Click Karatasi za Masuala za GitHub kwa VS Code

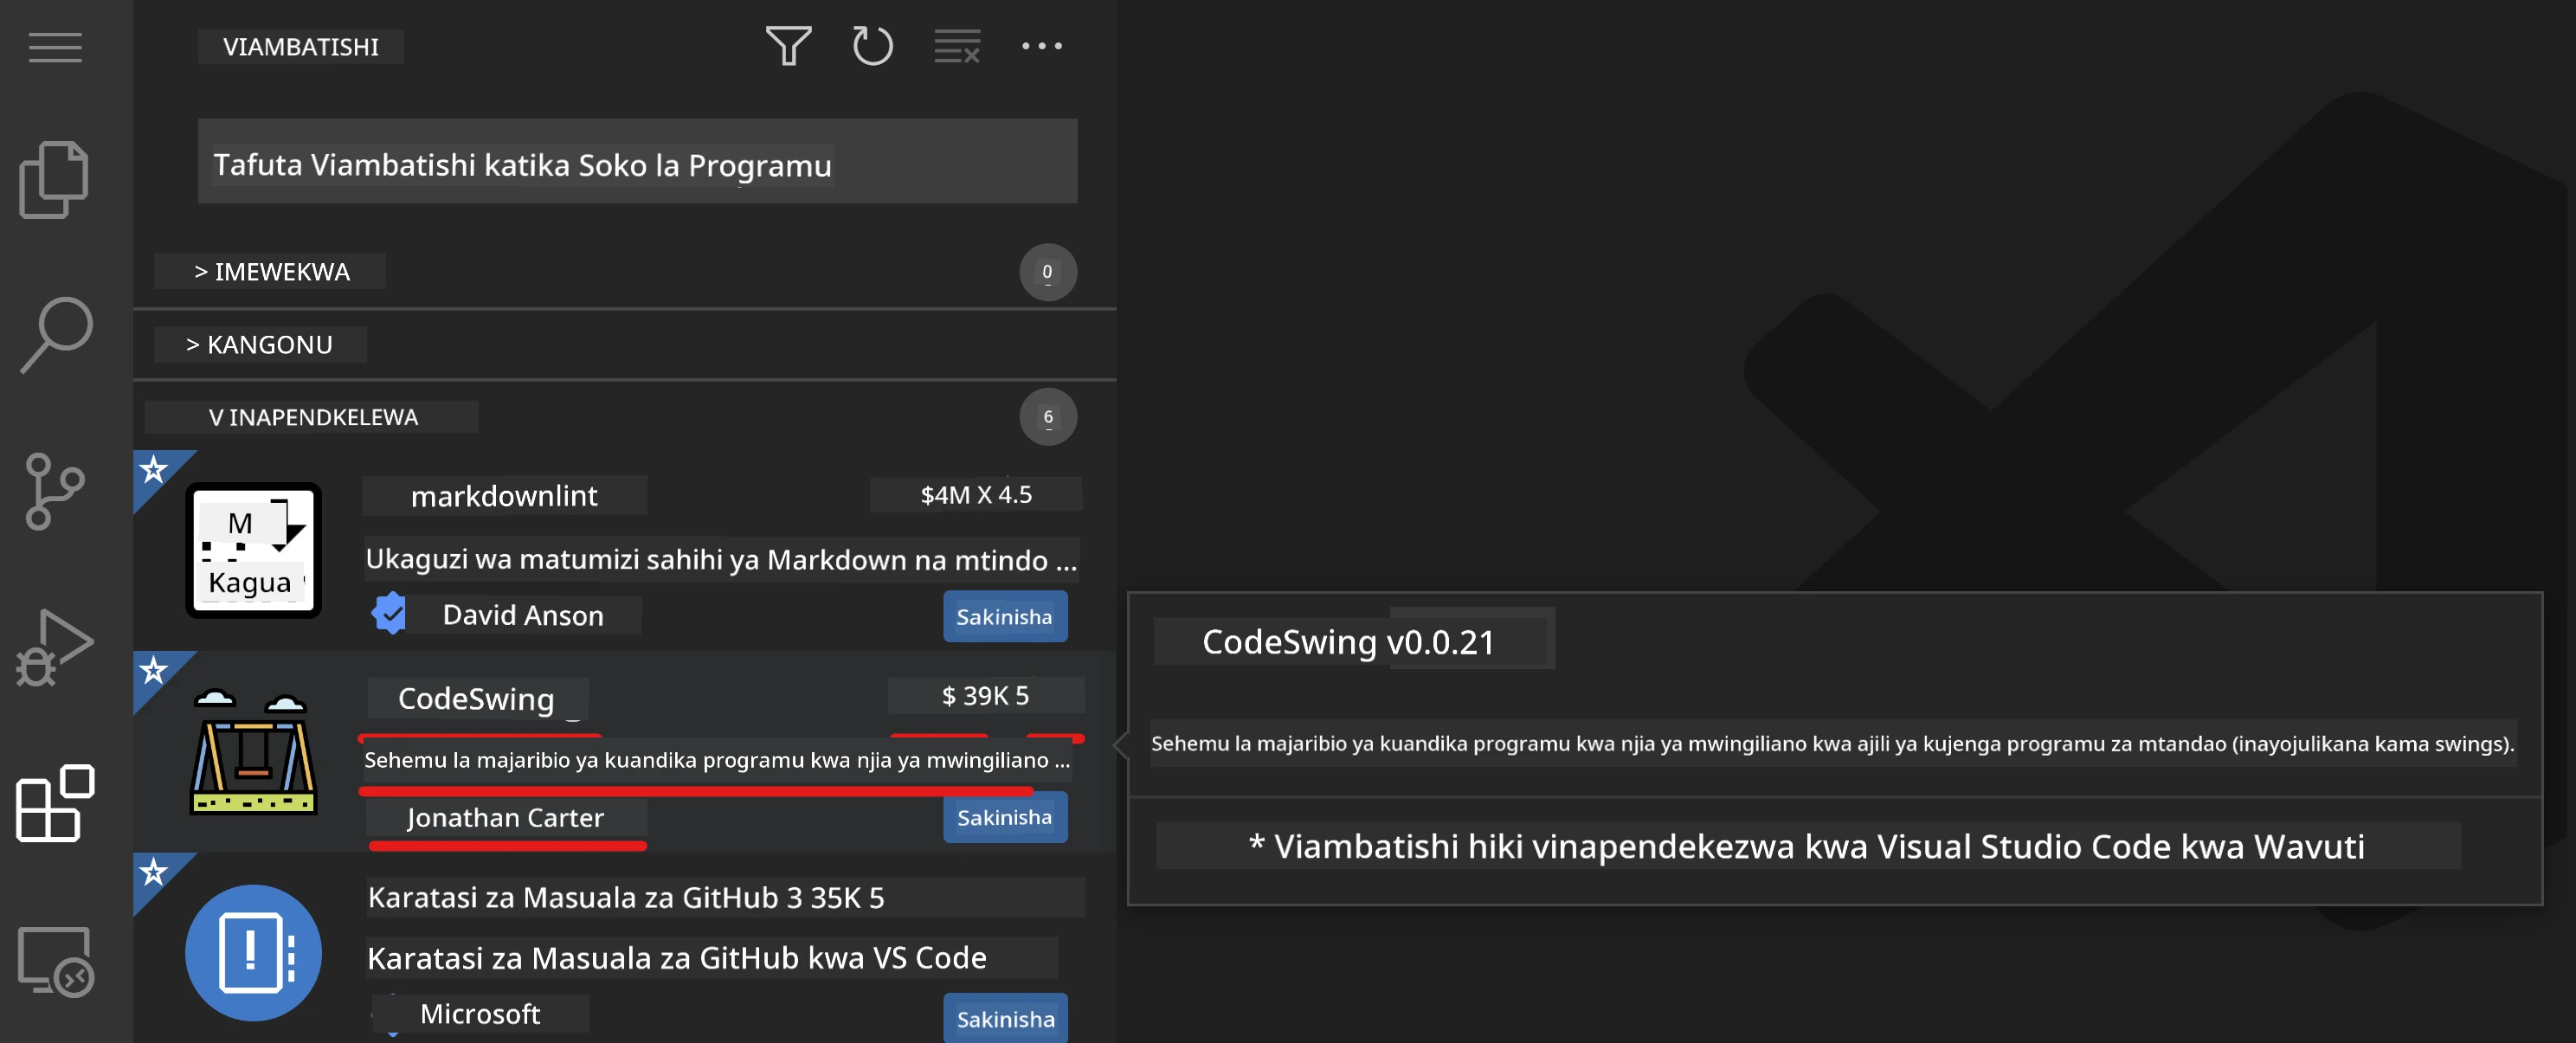click(x=677, y=958)
